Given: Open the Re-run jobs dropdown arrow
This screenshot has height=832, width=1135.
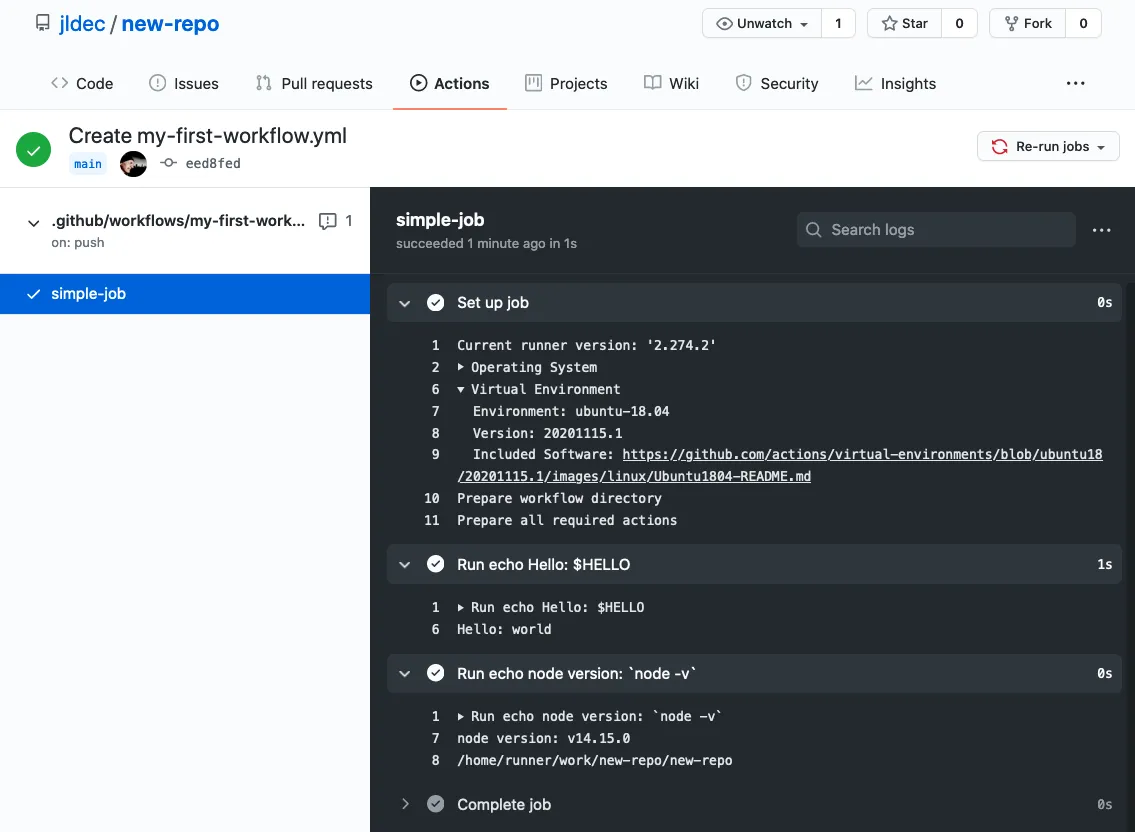Looking at the screenshot, I should (1101, 145).
